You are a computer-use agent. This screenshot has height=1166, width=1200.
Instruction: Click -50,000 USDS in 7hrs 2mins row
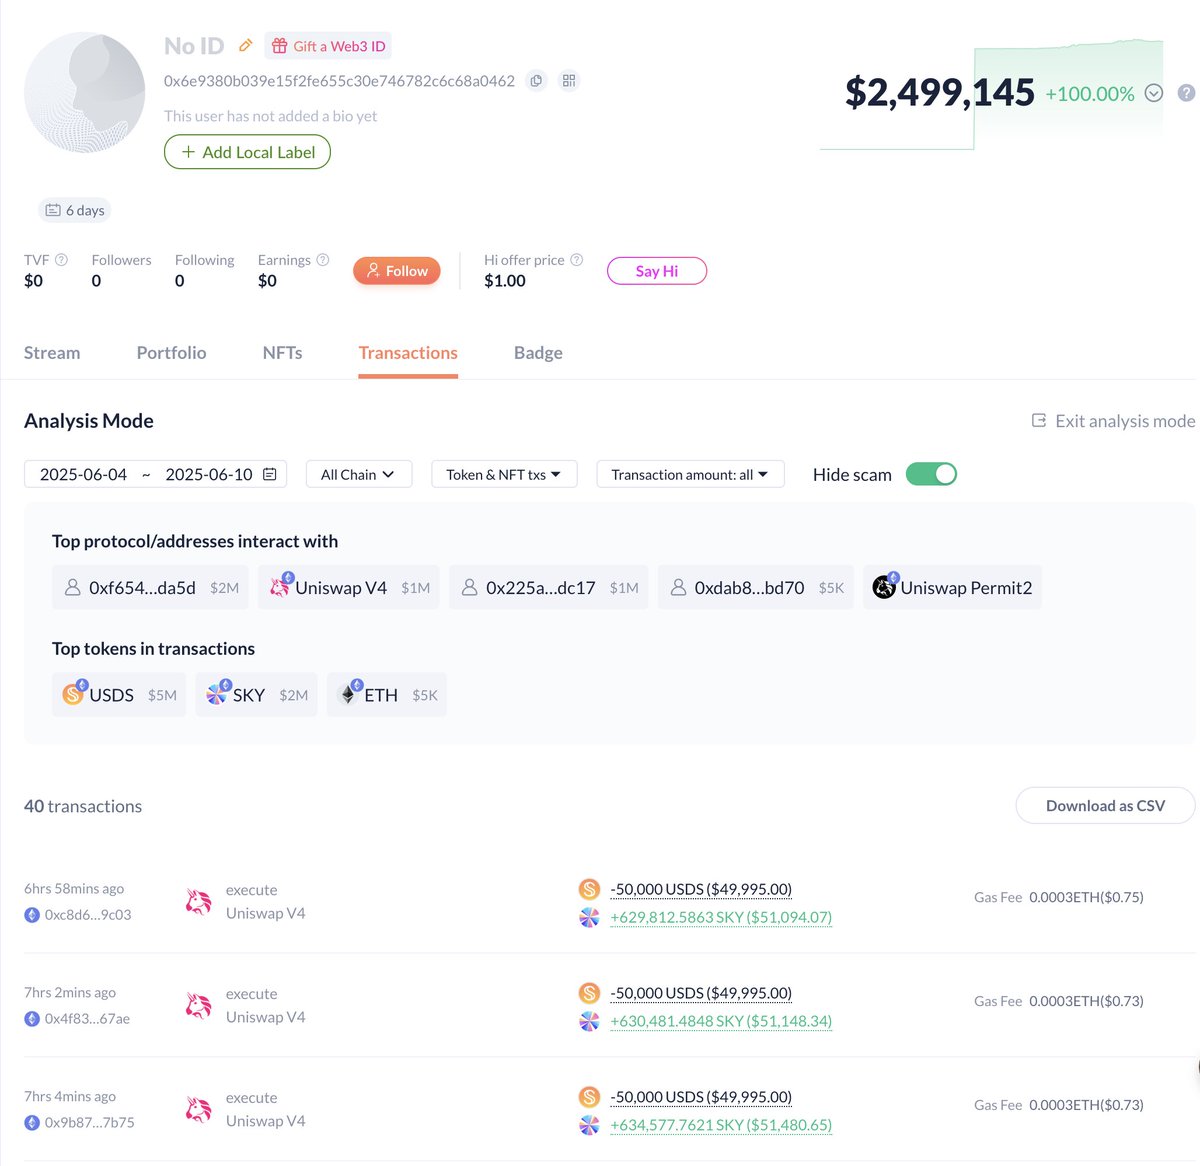(x=701, y=993)
